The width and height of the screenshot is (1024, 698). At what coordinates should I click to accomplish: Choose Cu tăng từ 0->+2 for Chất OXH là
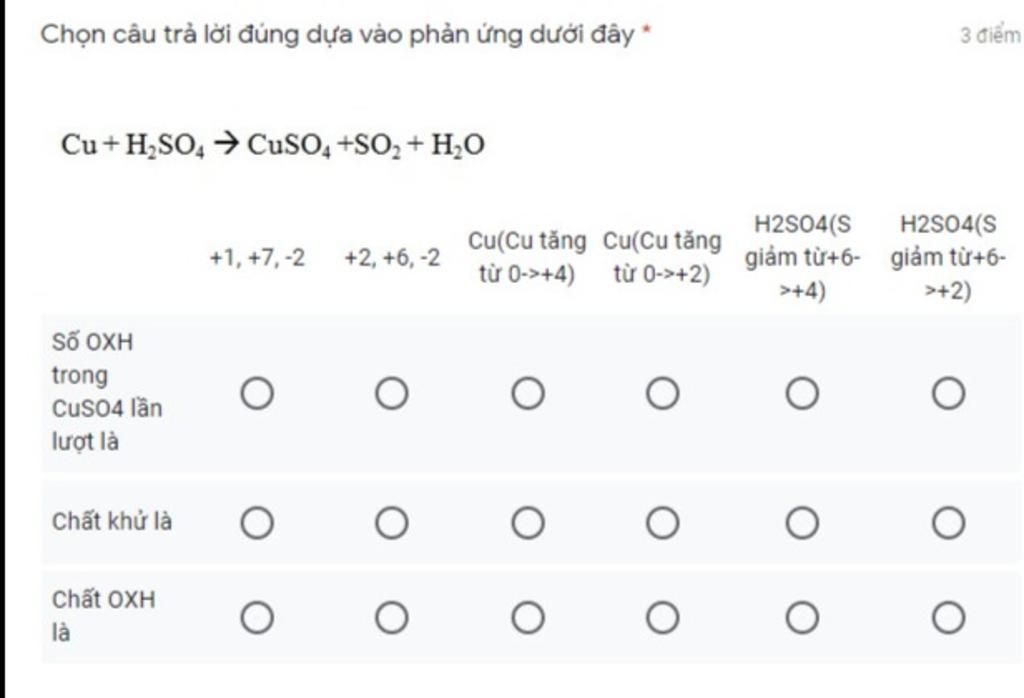(663, 618)
